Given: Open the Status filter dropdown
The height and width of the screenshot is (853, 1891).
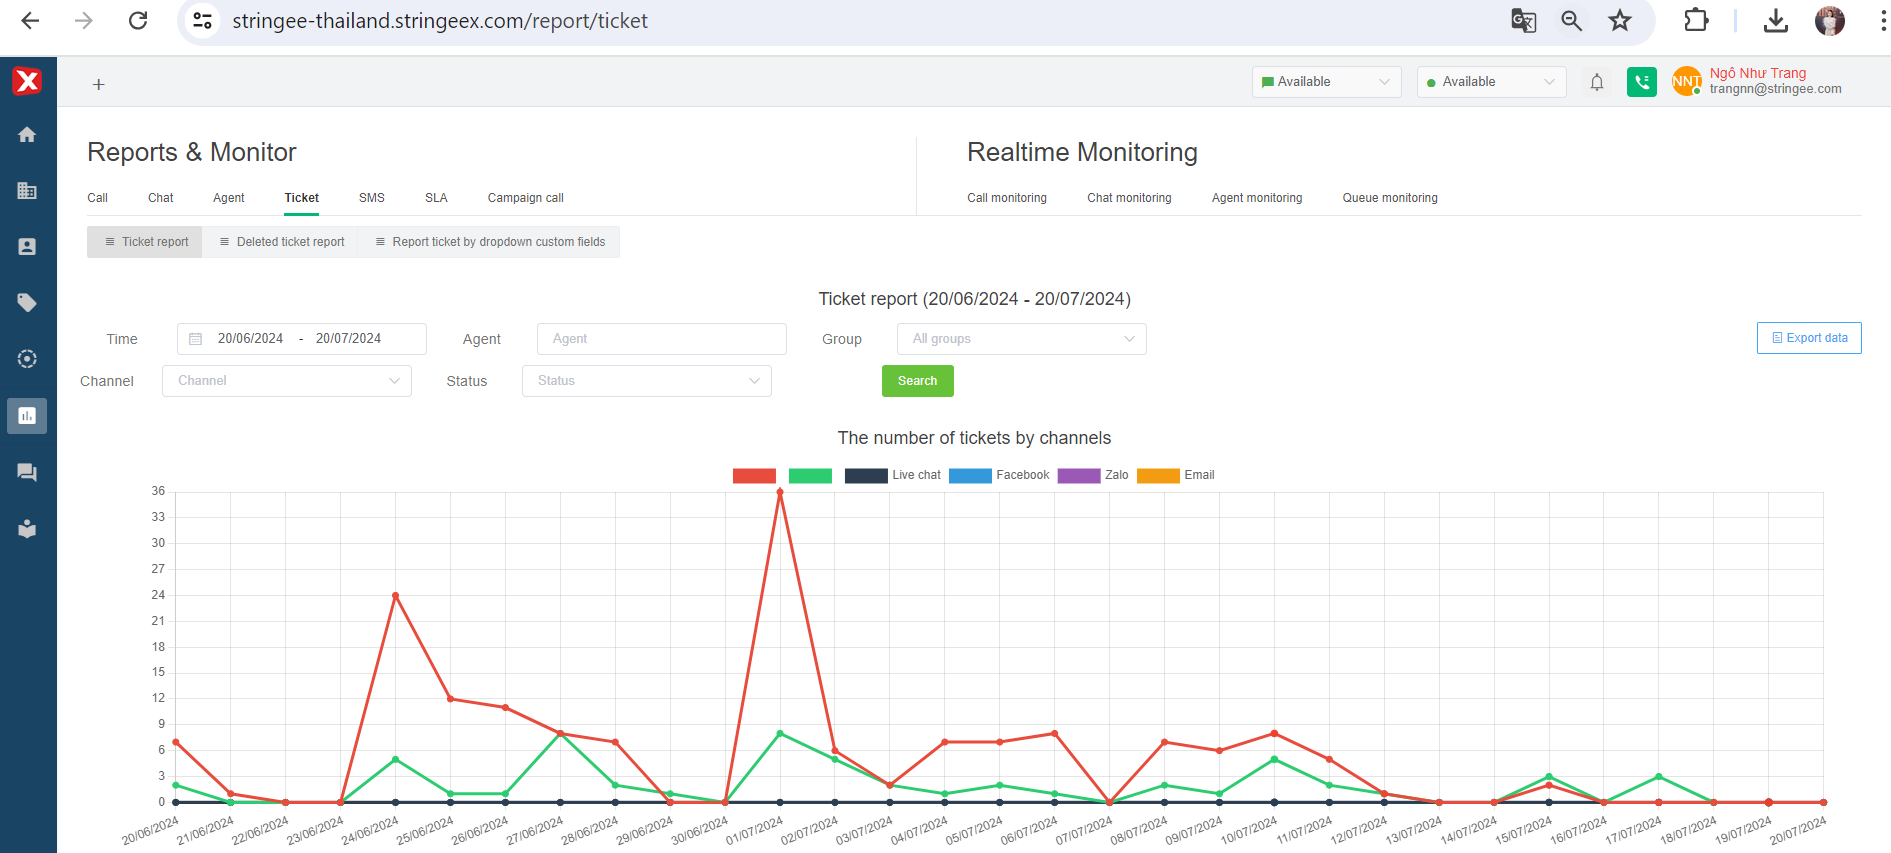Looking at the screenshot, I should click(x=646, y=381).
